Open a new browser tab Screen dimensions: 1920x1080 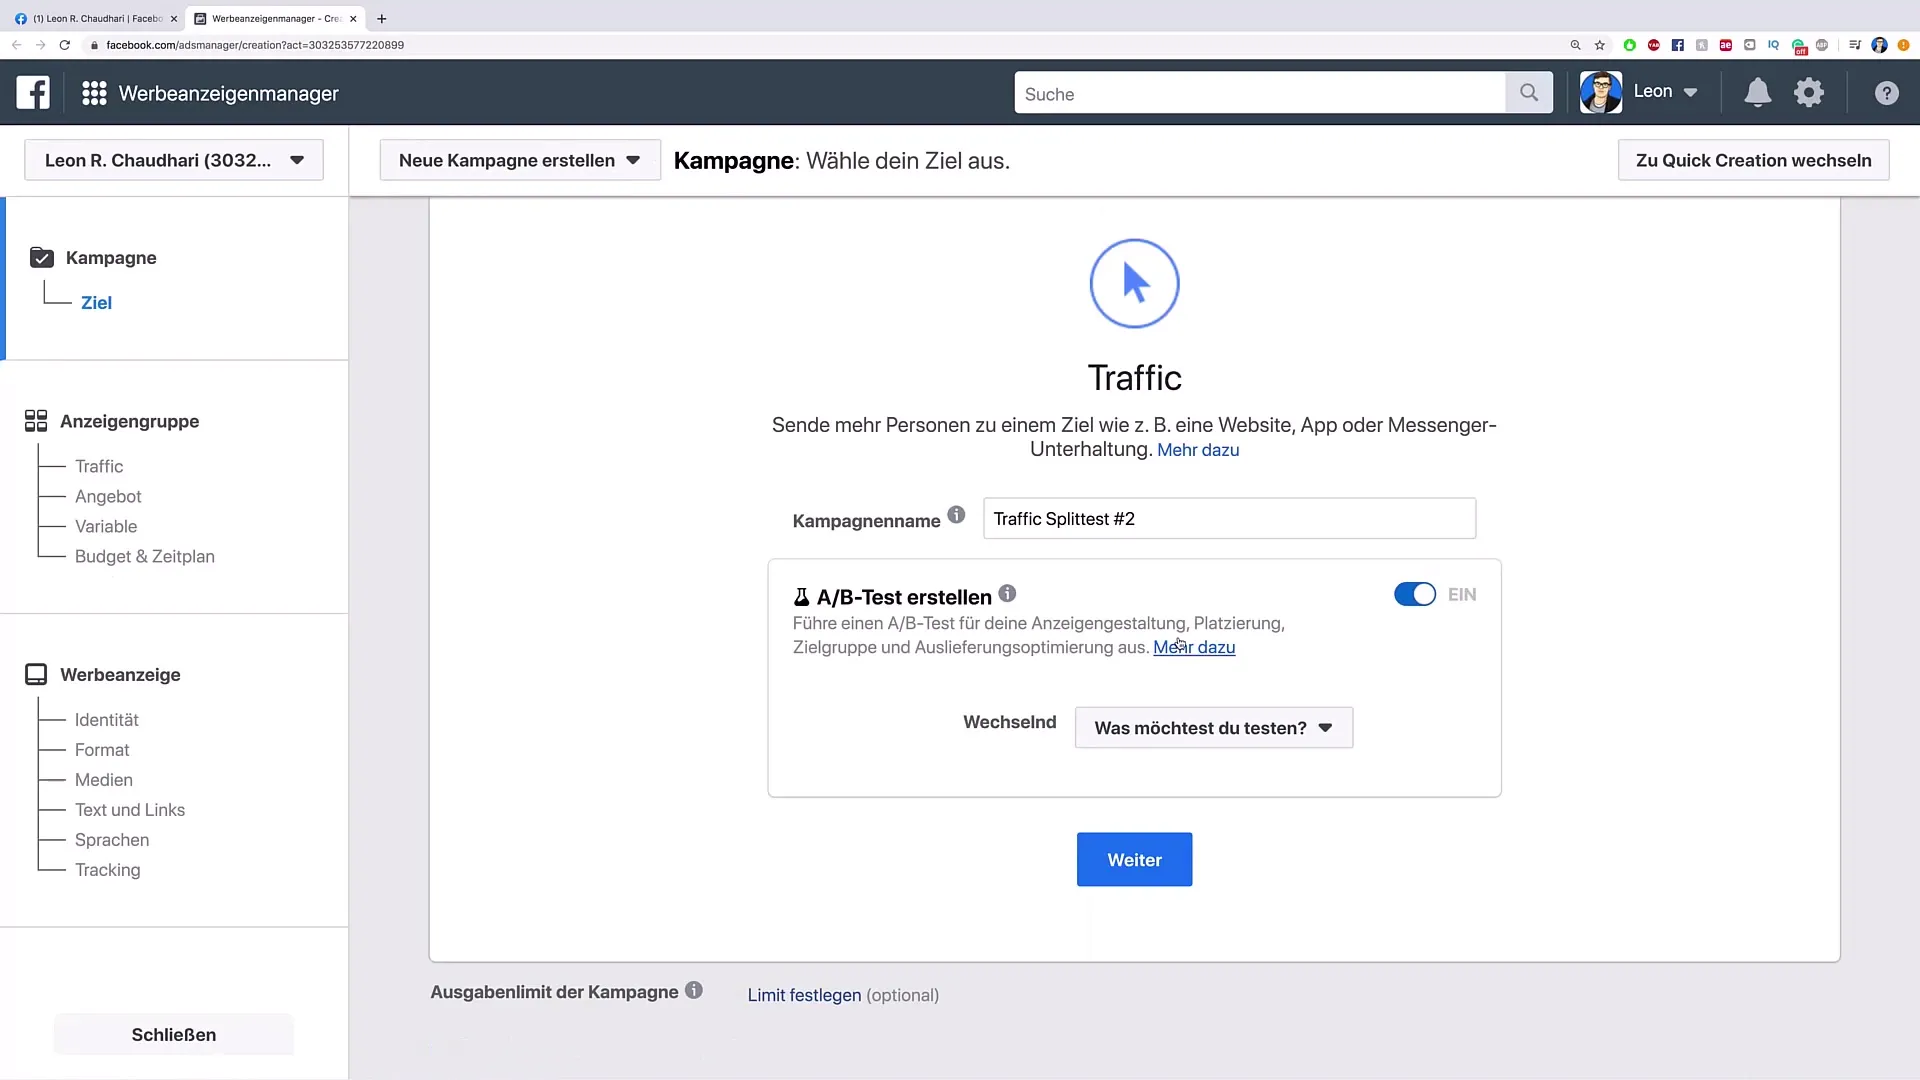coord(382,18)
